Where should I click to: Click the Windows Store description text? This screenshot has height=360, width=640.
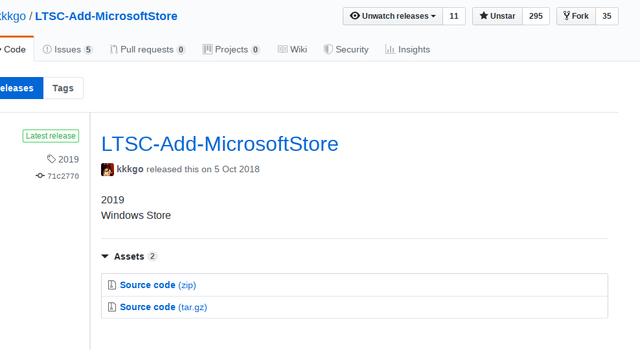click(x=136, y=215)
